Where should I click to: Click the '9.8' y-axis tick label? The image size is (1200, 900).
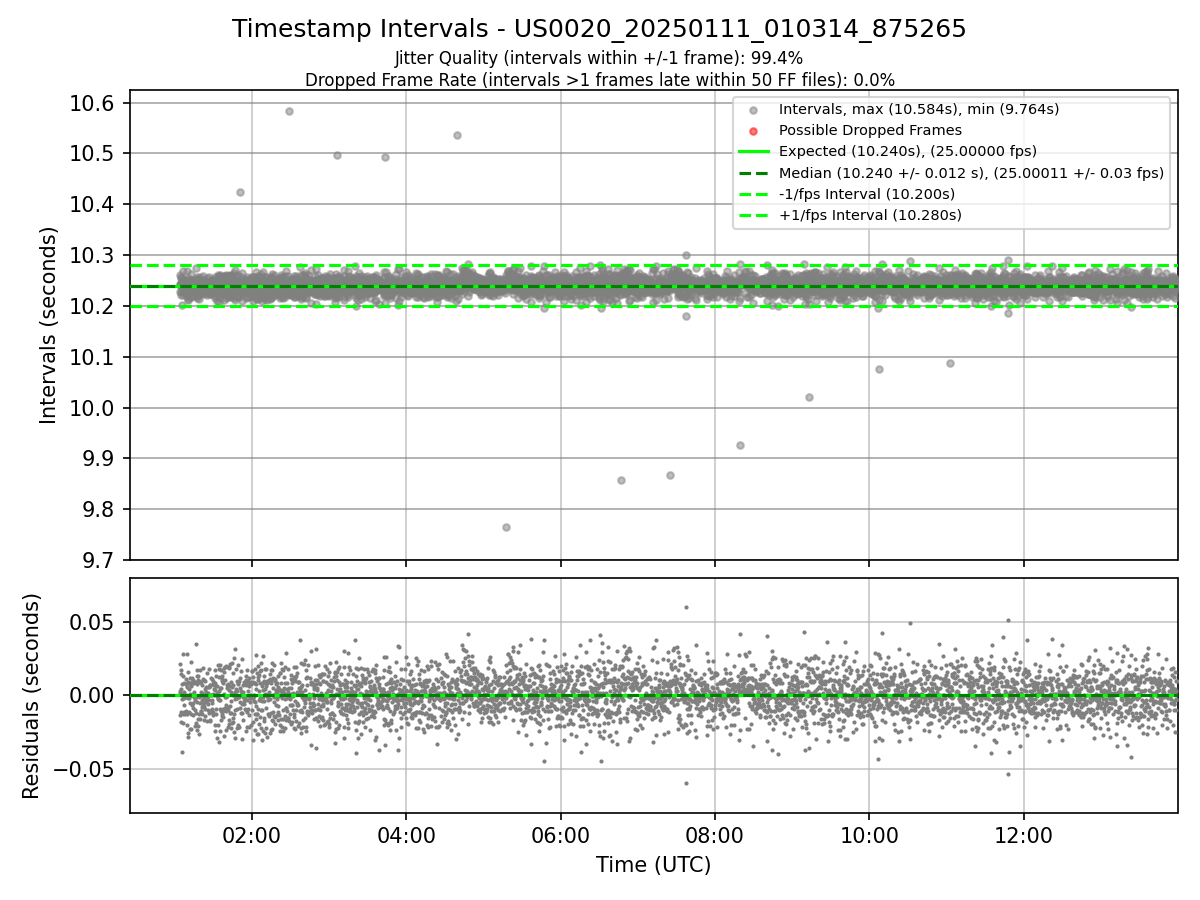tap(100, 510)
